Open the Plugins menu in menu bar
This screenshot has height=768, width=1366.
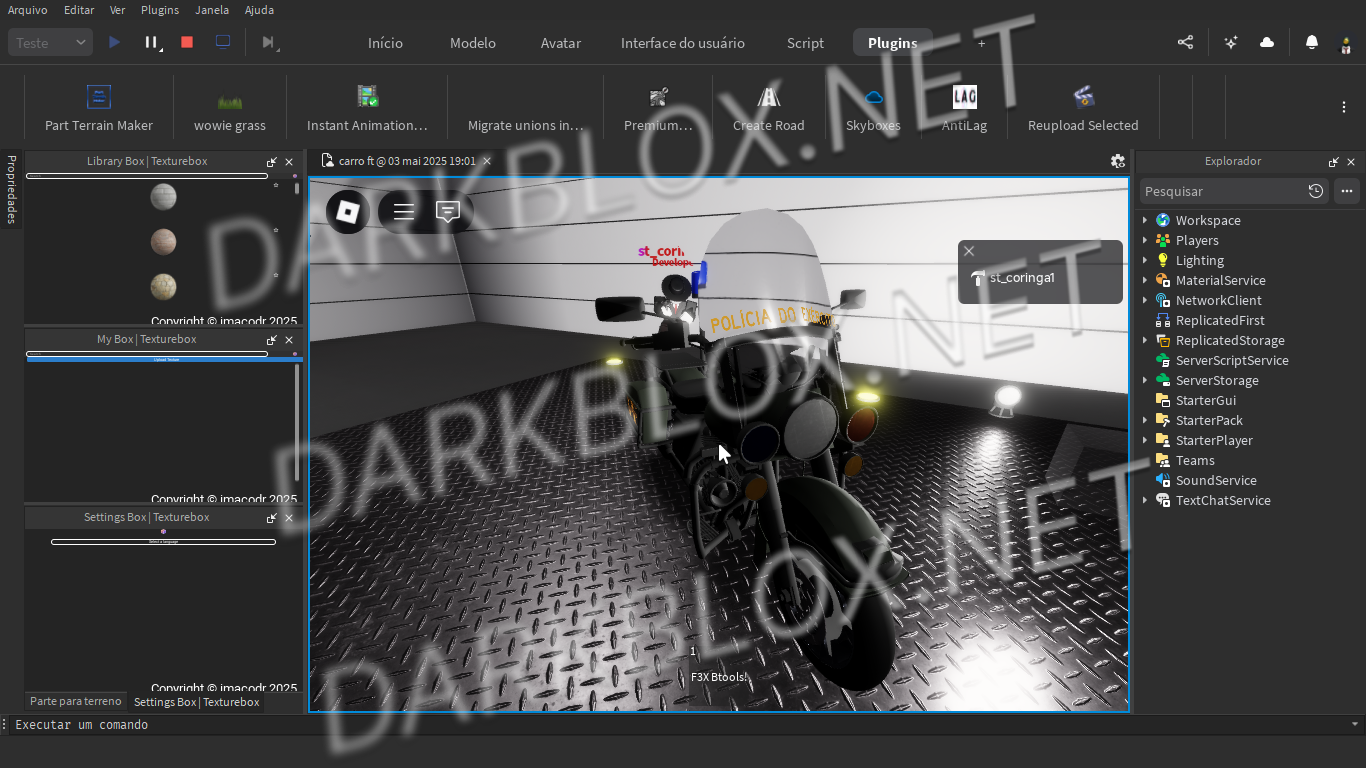(160, 10)
